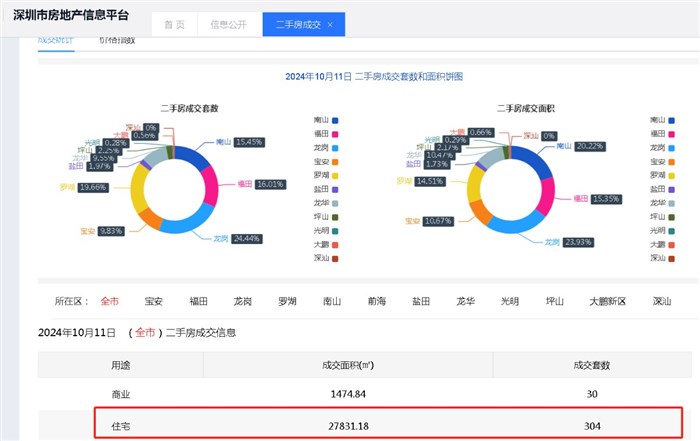Viewport: 700px width, 441px height.
Task: Close the 二手房成交 tab with the x icon
Action: point(331,24)
